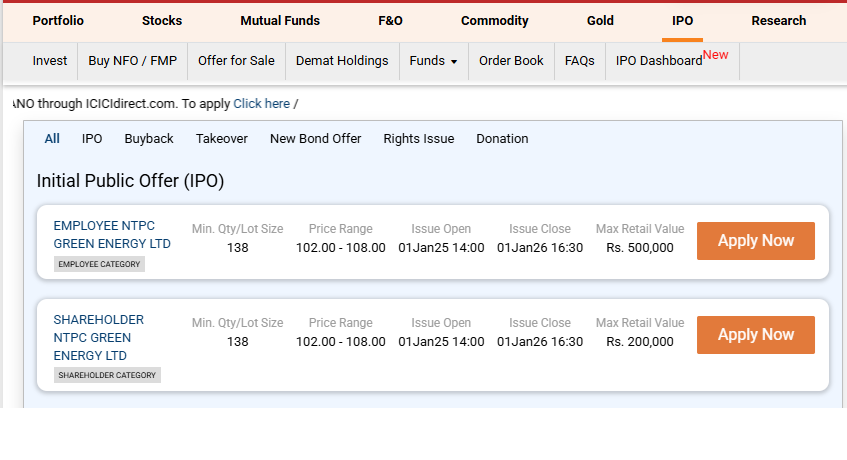
Task: Open the Commodity tab
Action: (x=494, y=21)
